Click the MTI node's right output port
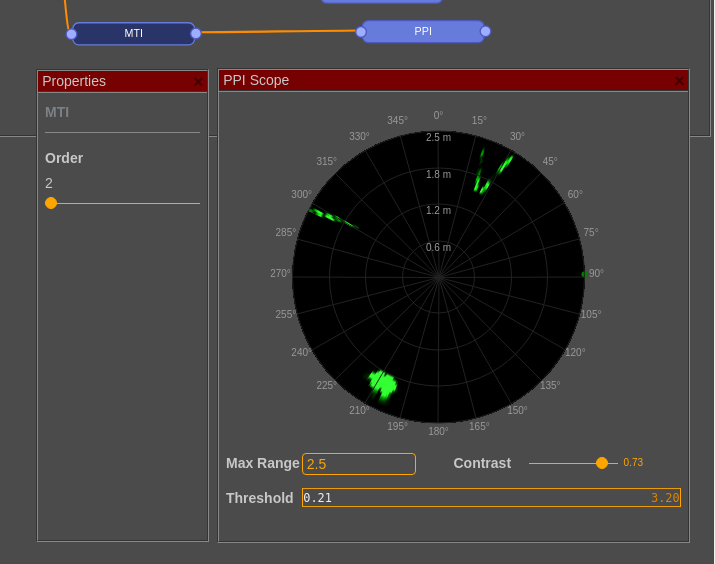 click(x=196, y=33)
